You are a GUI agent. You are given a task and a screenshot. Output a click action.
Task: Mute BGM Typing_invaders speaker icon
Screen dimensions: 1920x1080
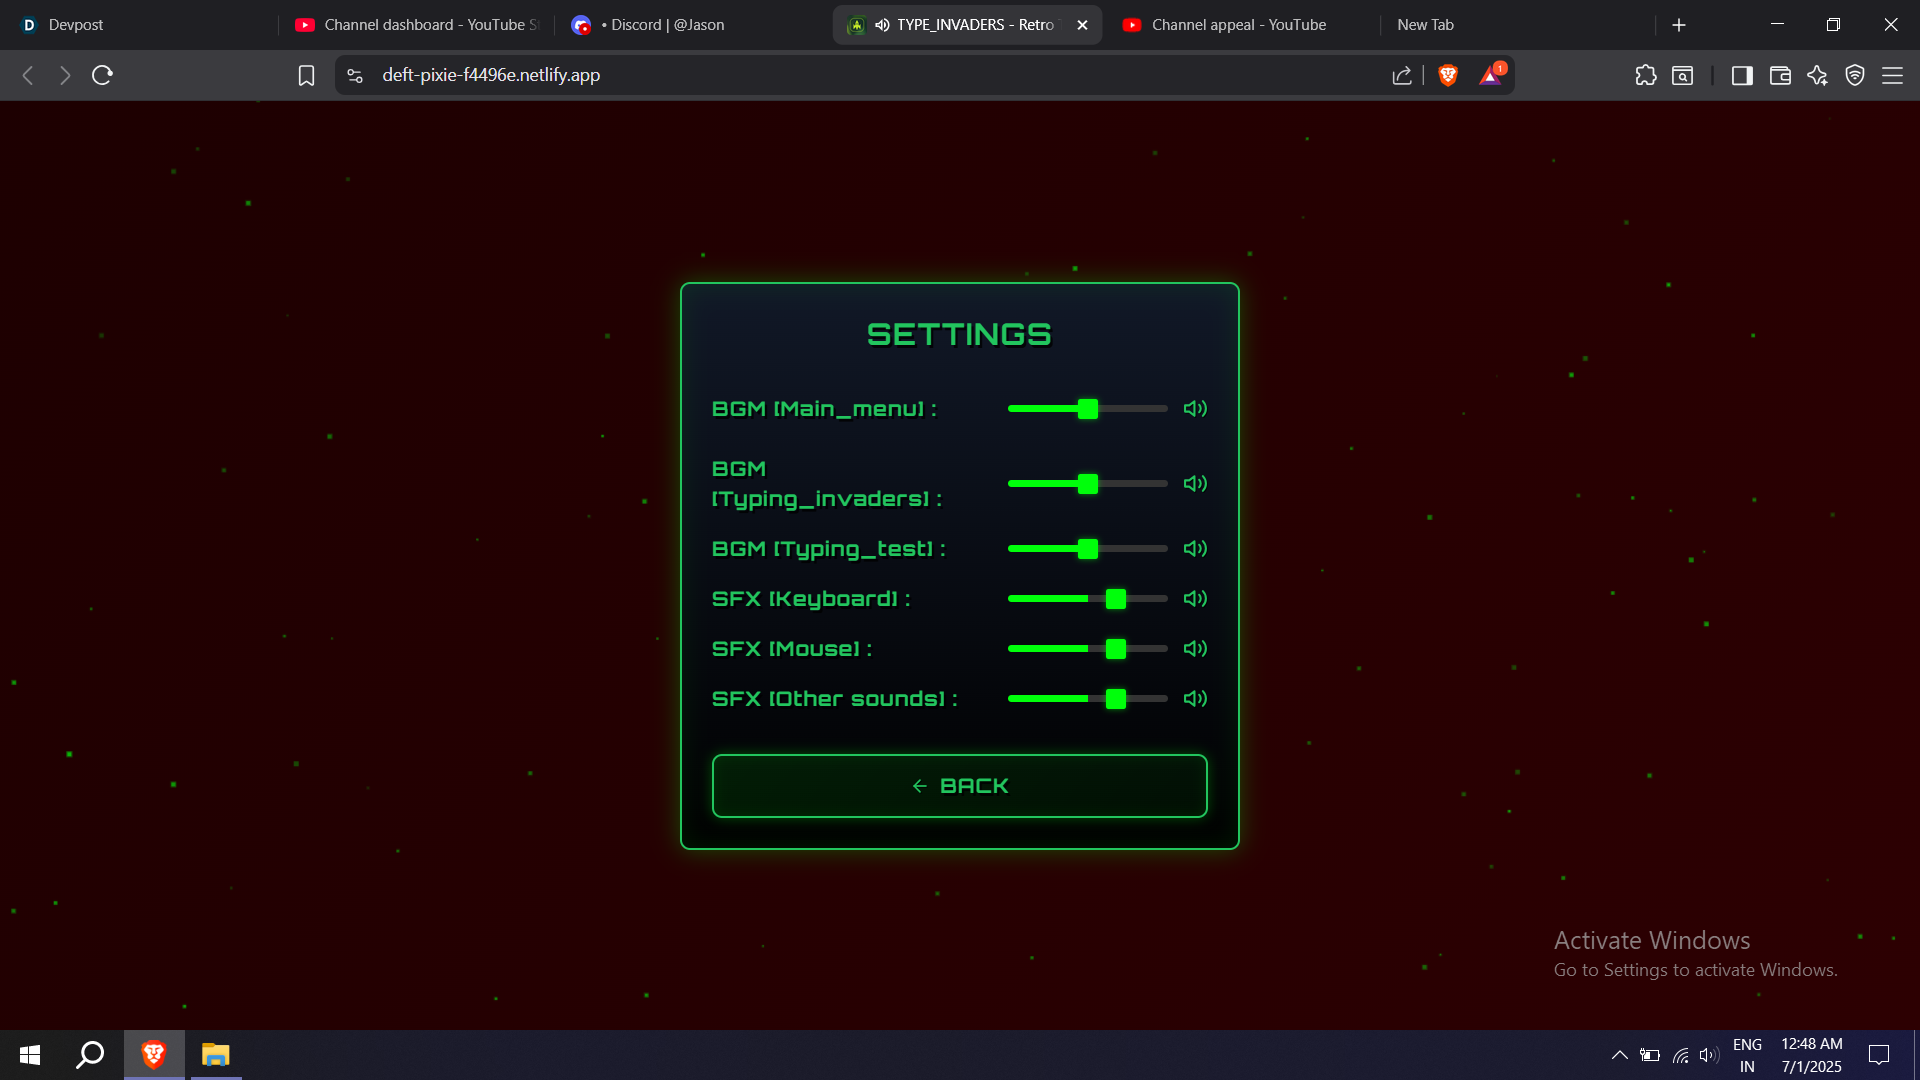(x=1195, y=484)
